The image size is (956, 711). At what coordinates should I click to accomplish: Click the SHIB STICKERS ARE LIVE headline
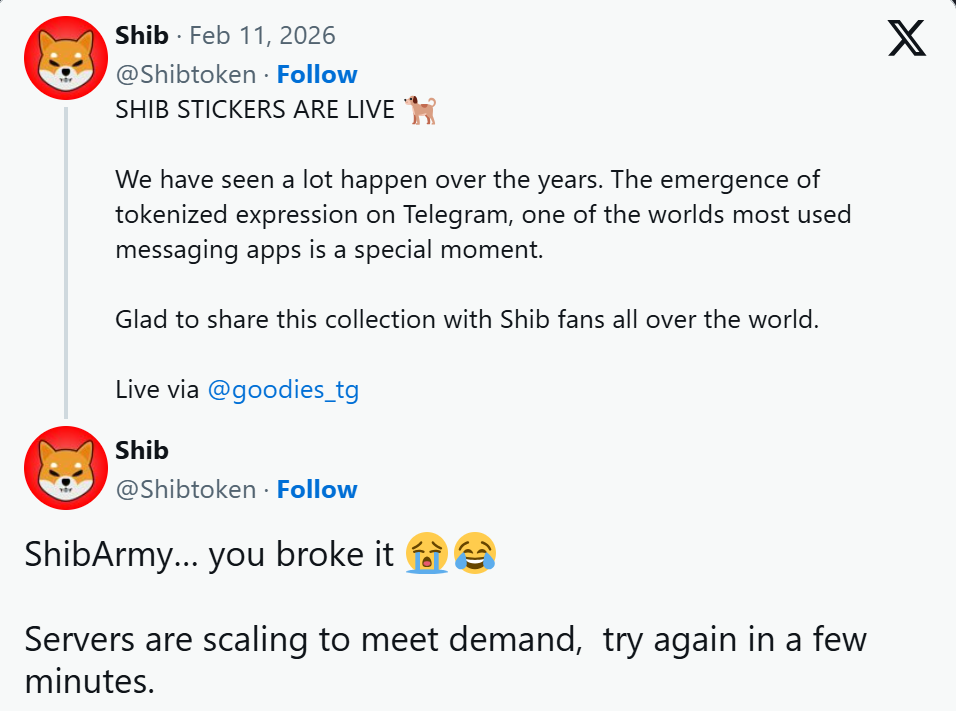[255, 110]
